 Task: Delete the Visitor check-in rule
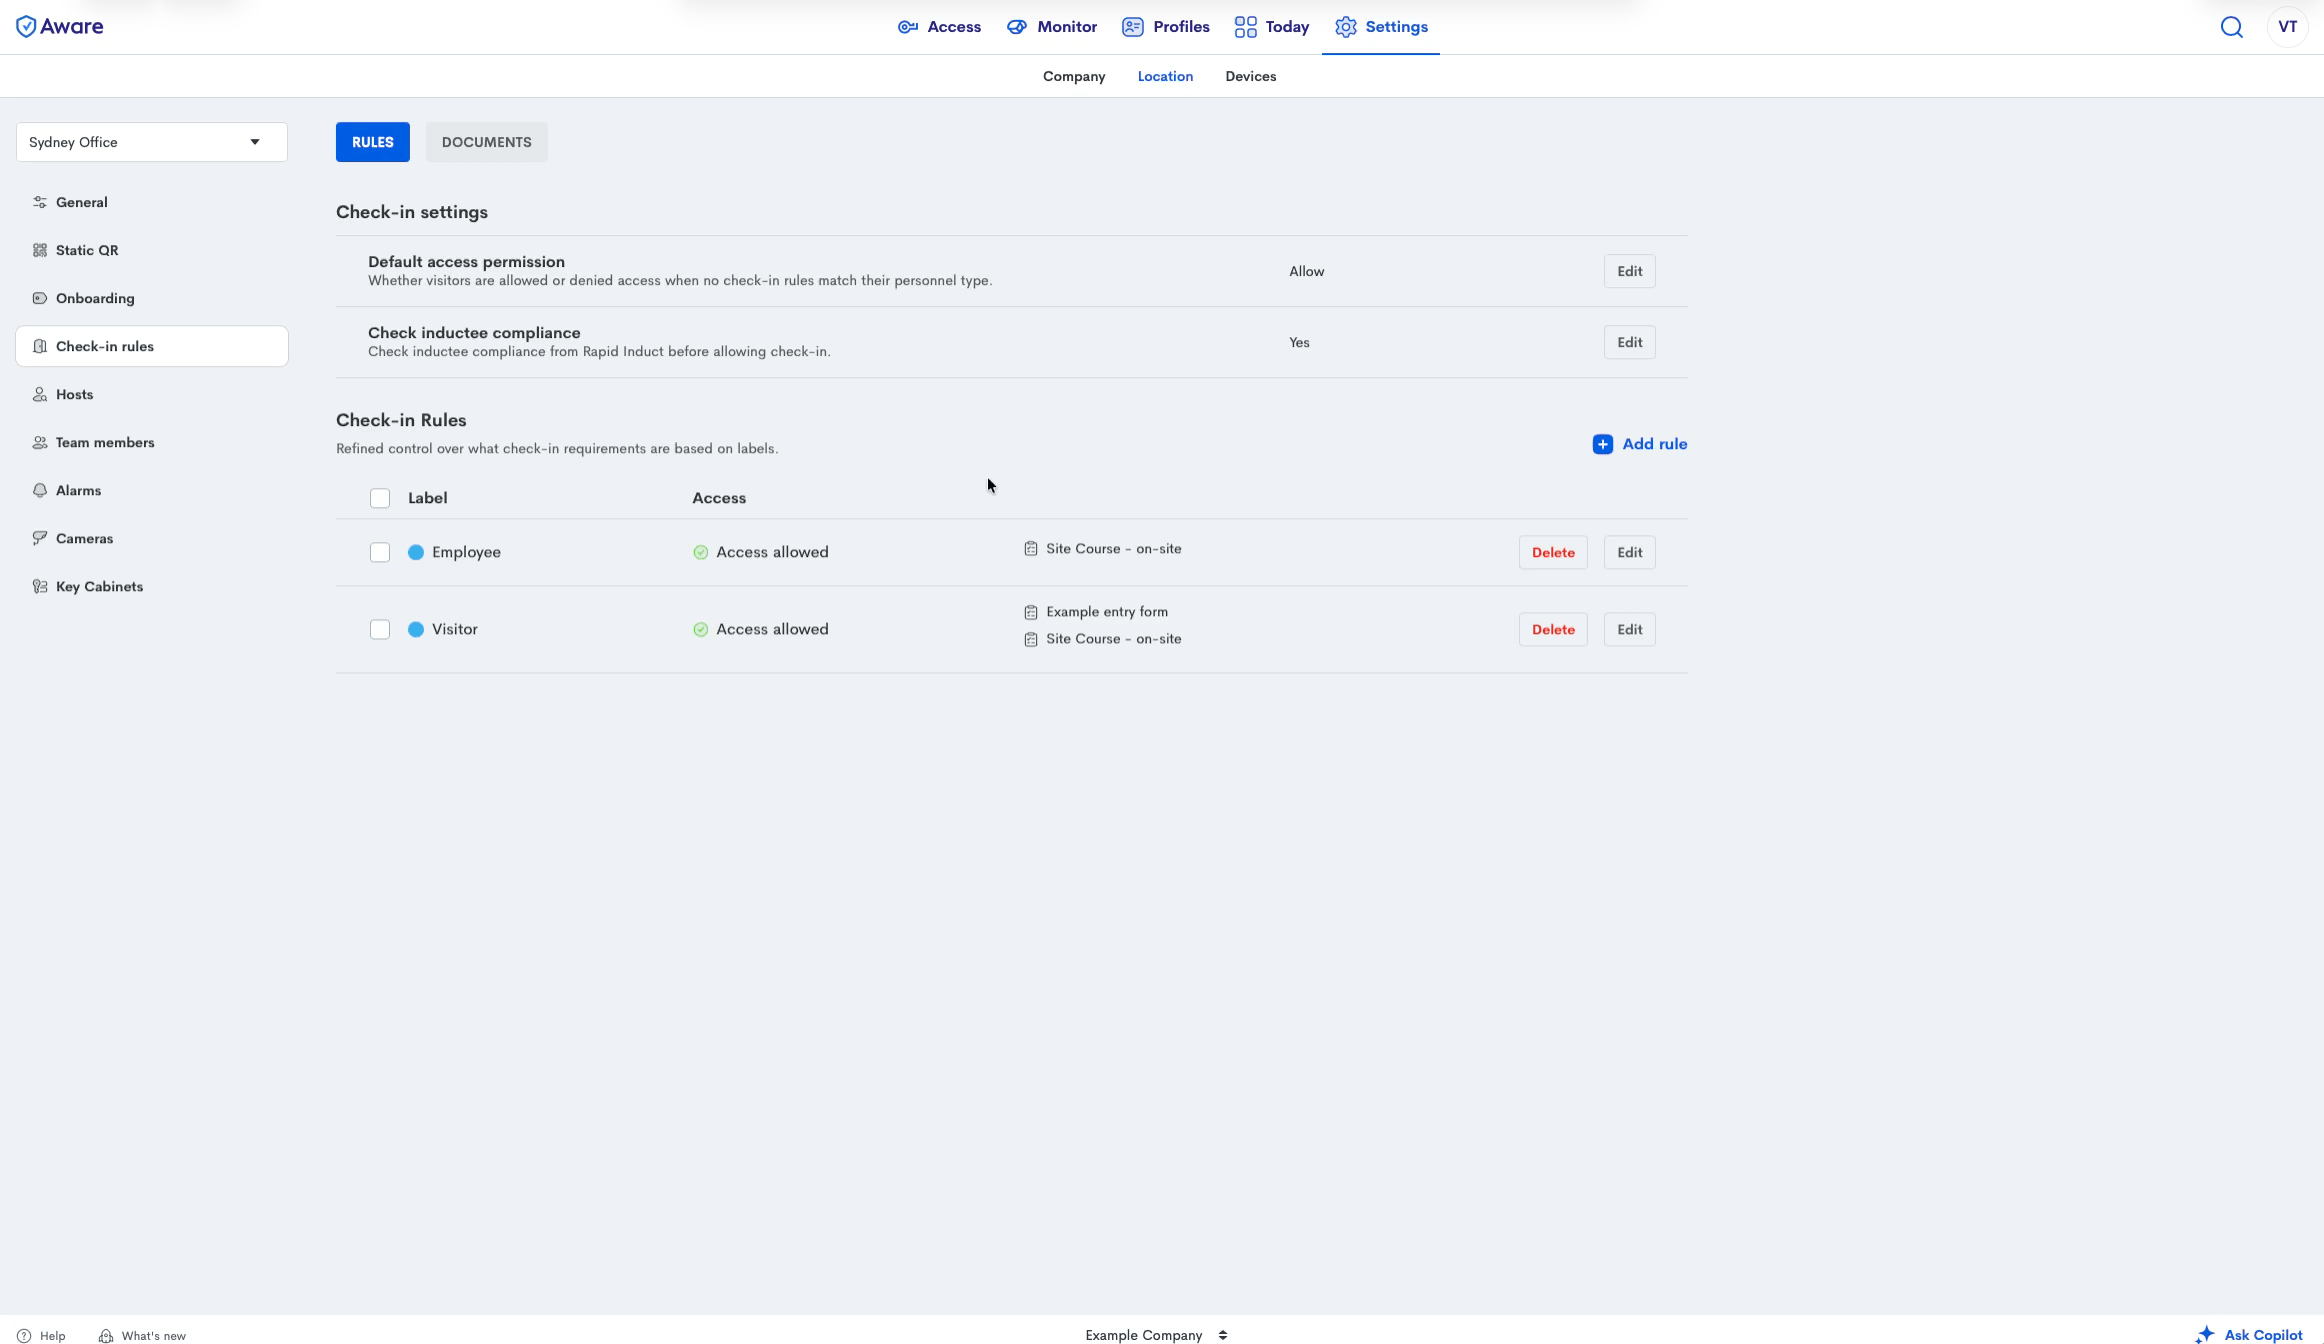coord(1552,629)
